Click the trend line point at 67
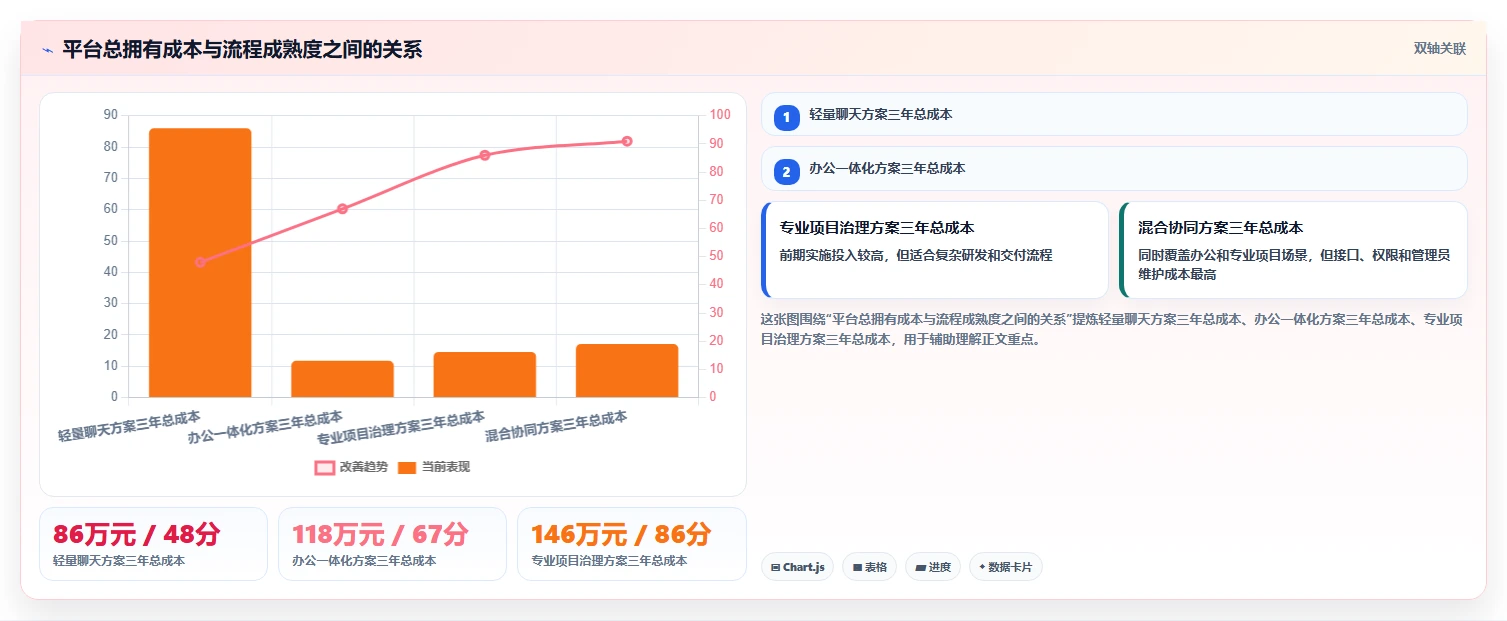The image size is (1507, 621). tap(342, 208)
